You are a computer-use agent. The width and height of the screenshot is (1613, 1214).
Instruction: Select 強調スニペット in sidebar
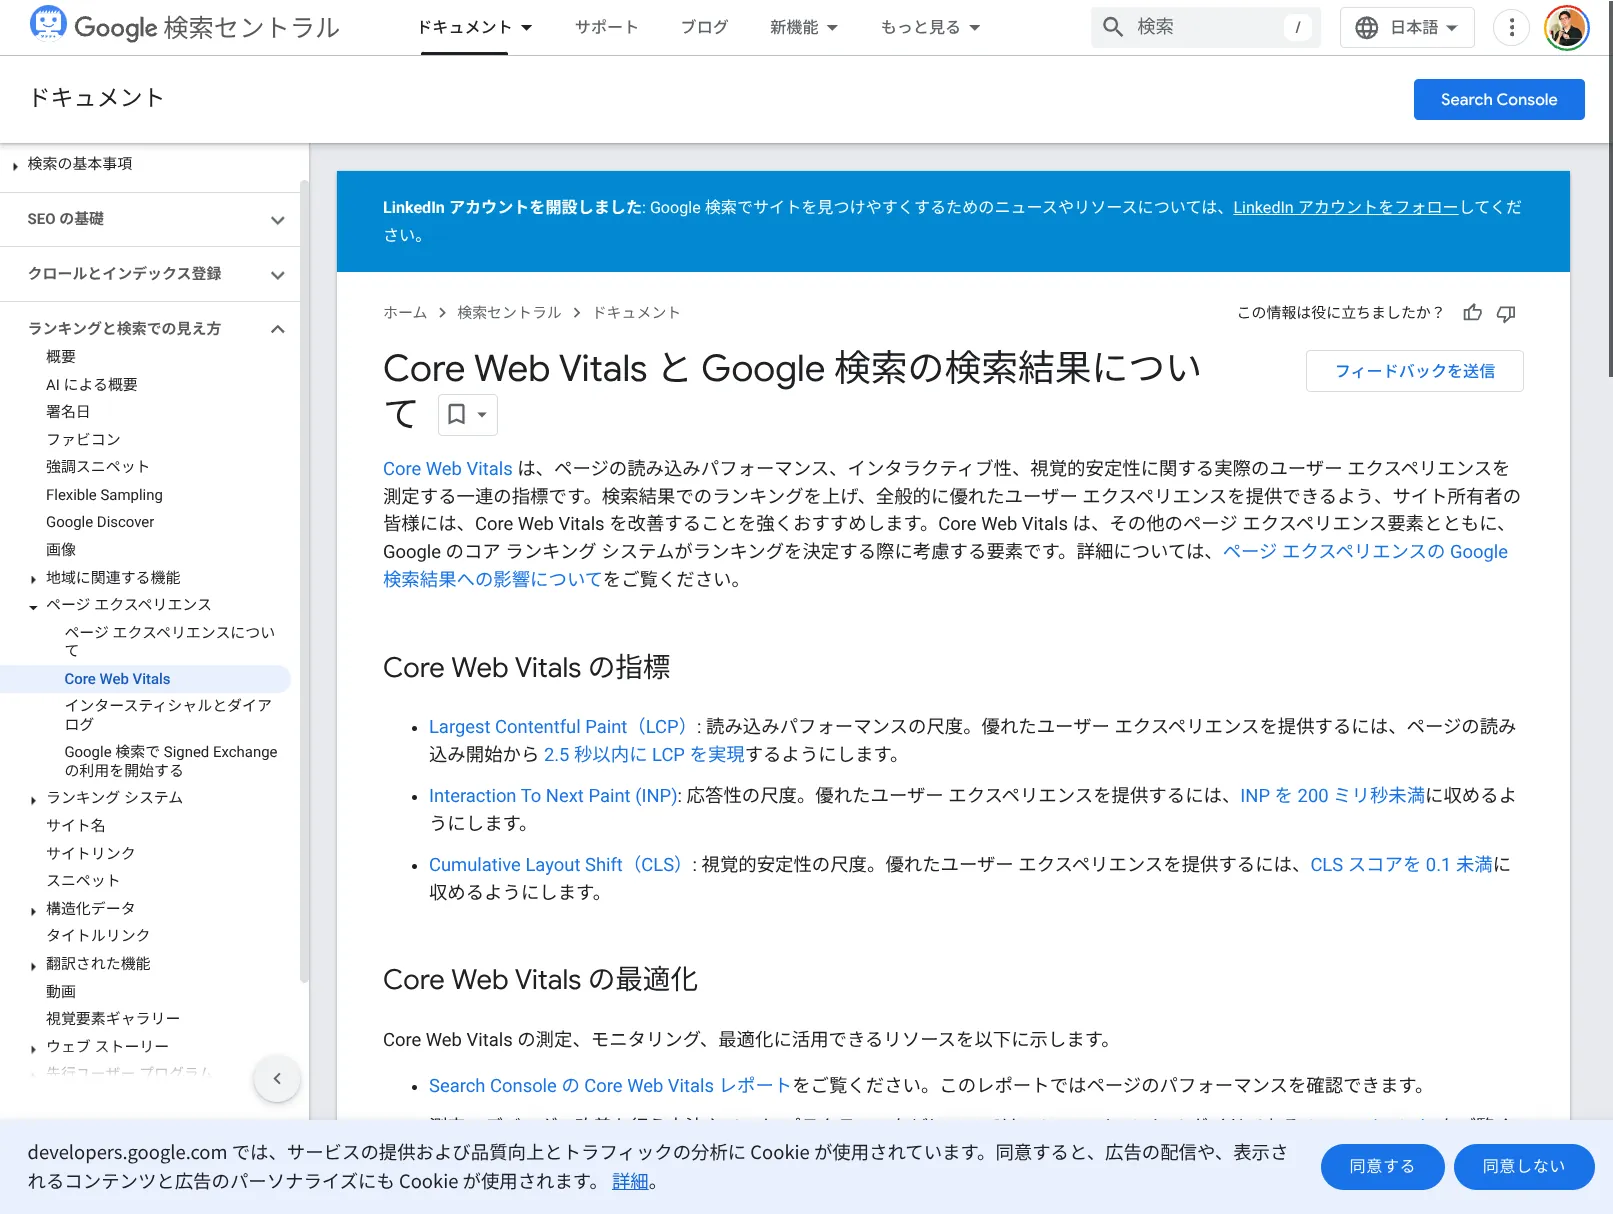click(x=98, y=467)
